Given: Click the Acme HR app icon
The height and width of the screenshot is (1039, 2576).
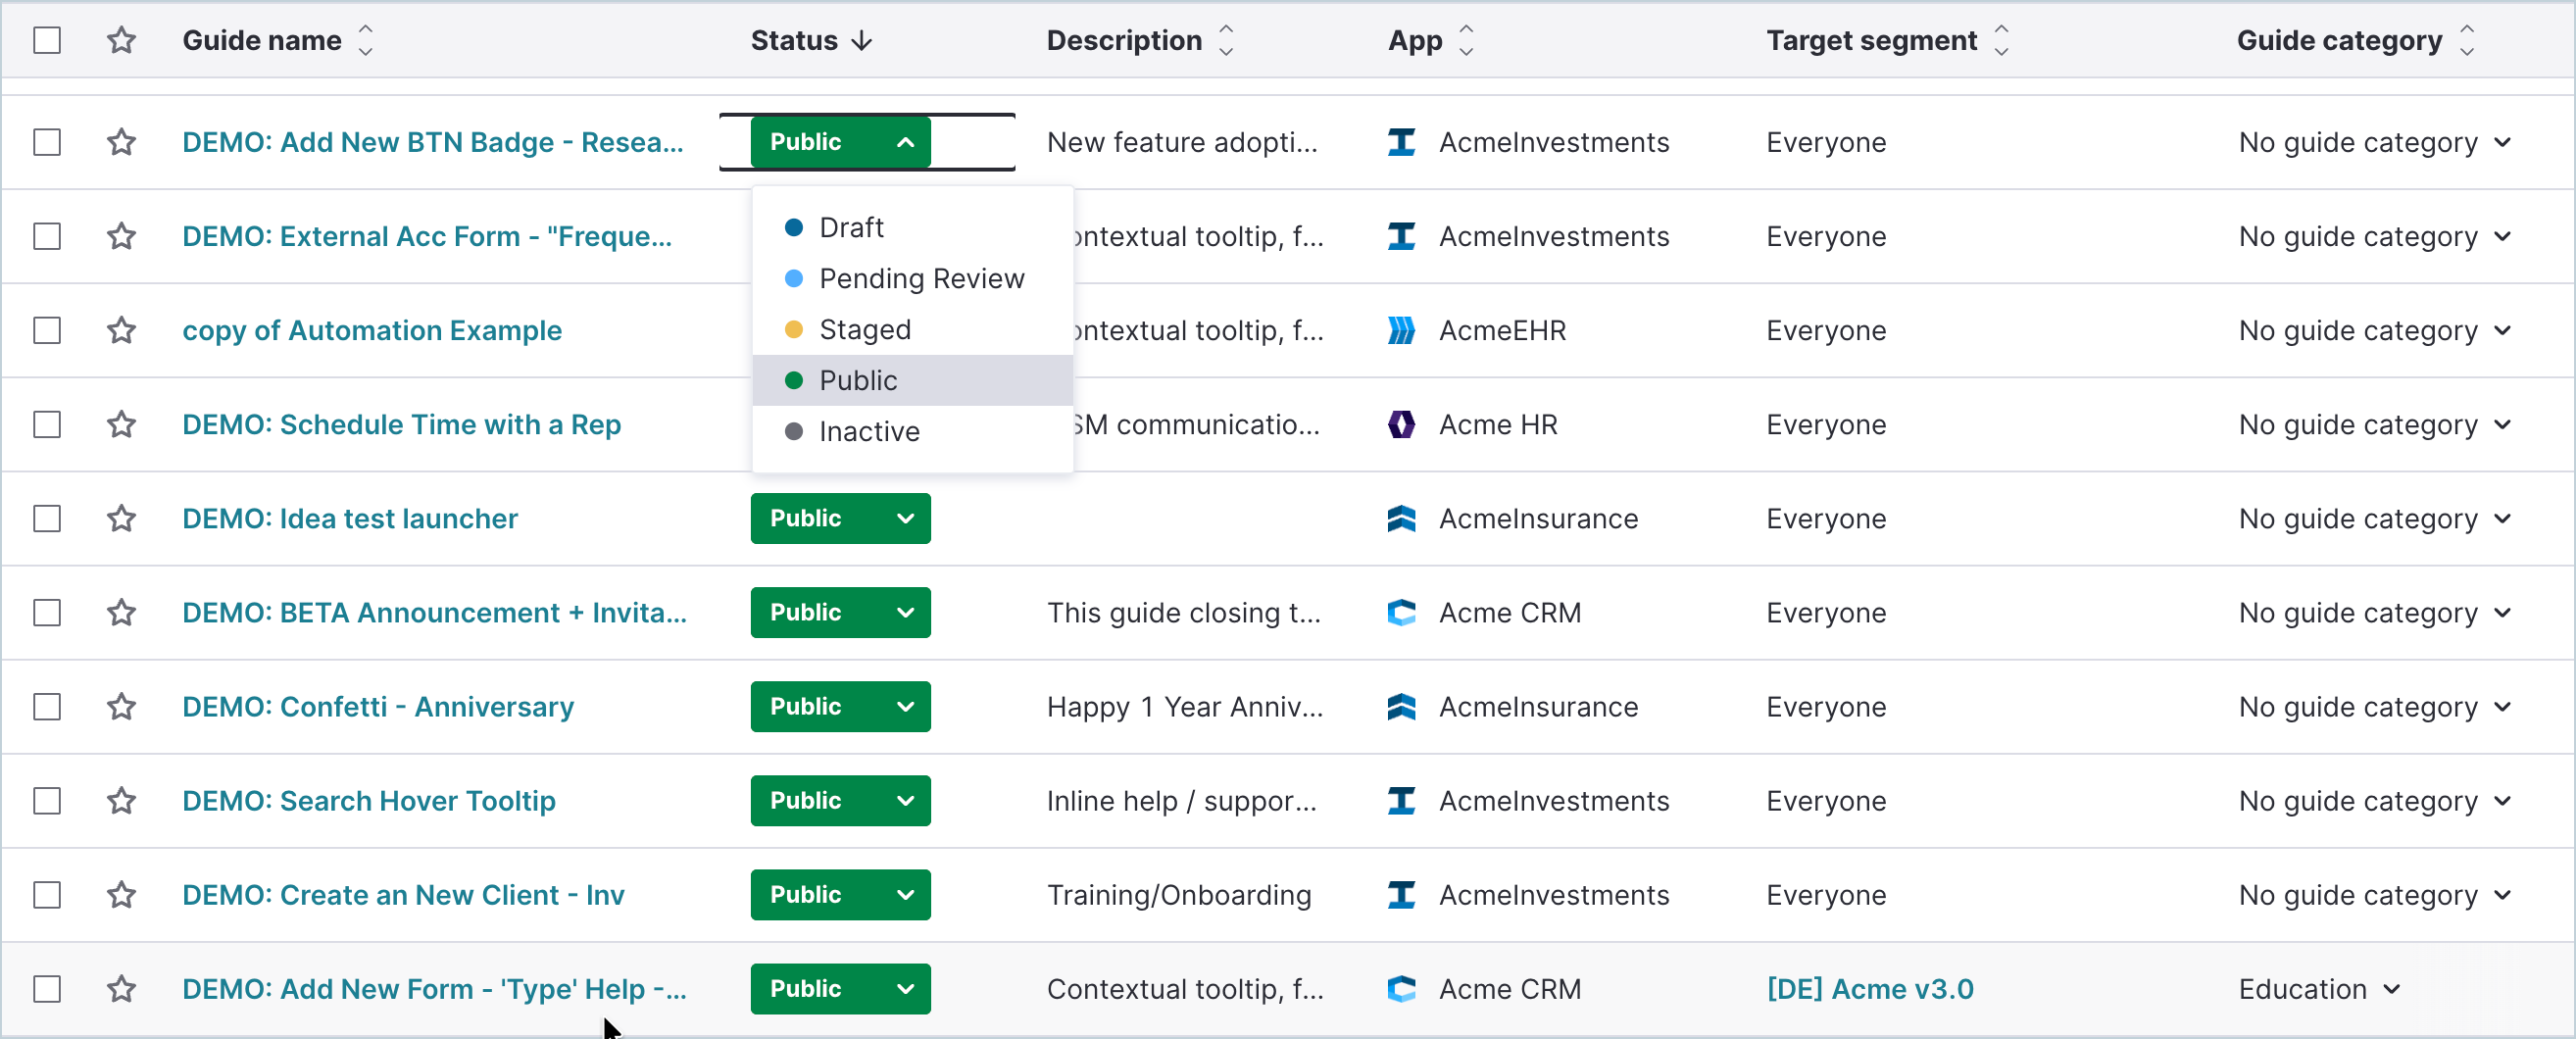Looking at the screenshot, I should (x=1401, y=424).
